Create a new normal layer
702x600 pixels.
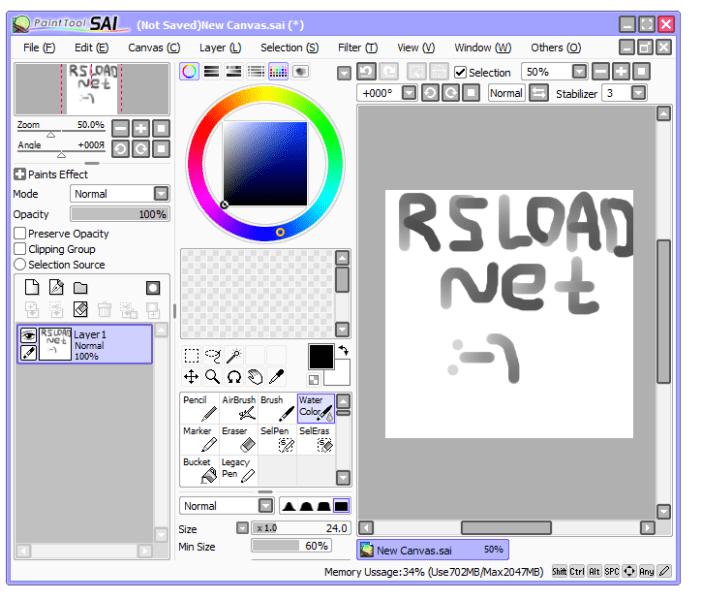(x=32, y=287)
